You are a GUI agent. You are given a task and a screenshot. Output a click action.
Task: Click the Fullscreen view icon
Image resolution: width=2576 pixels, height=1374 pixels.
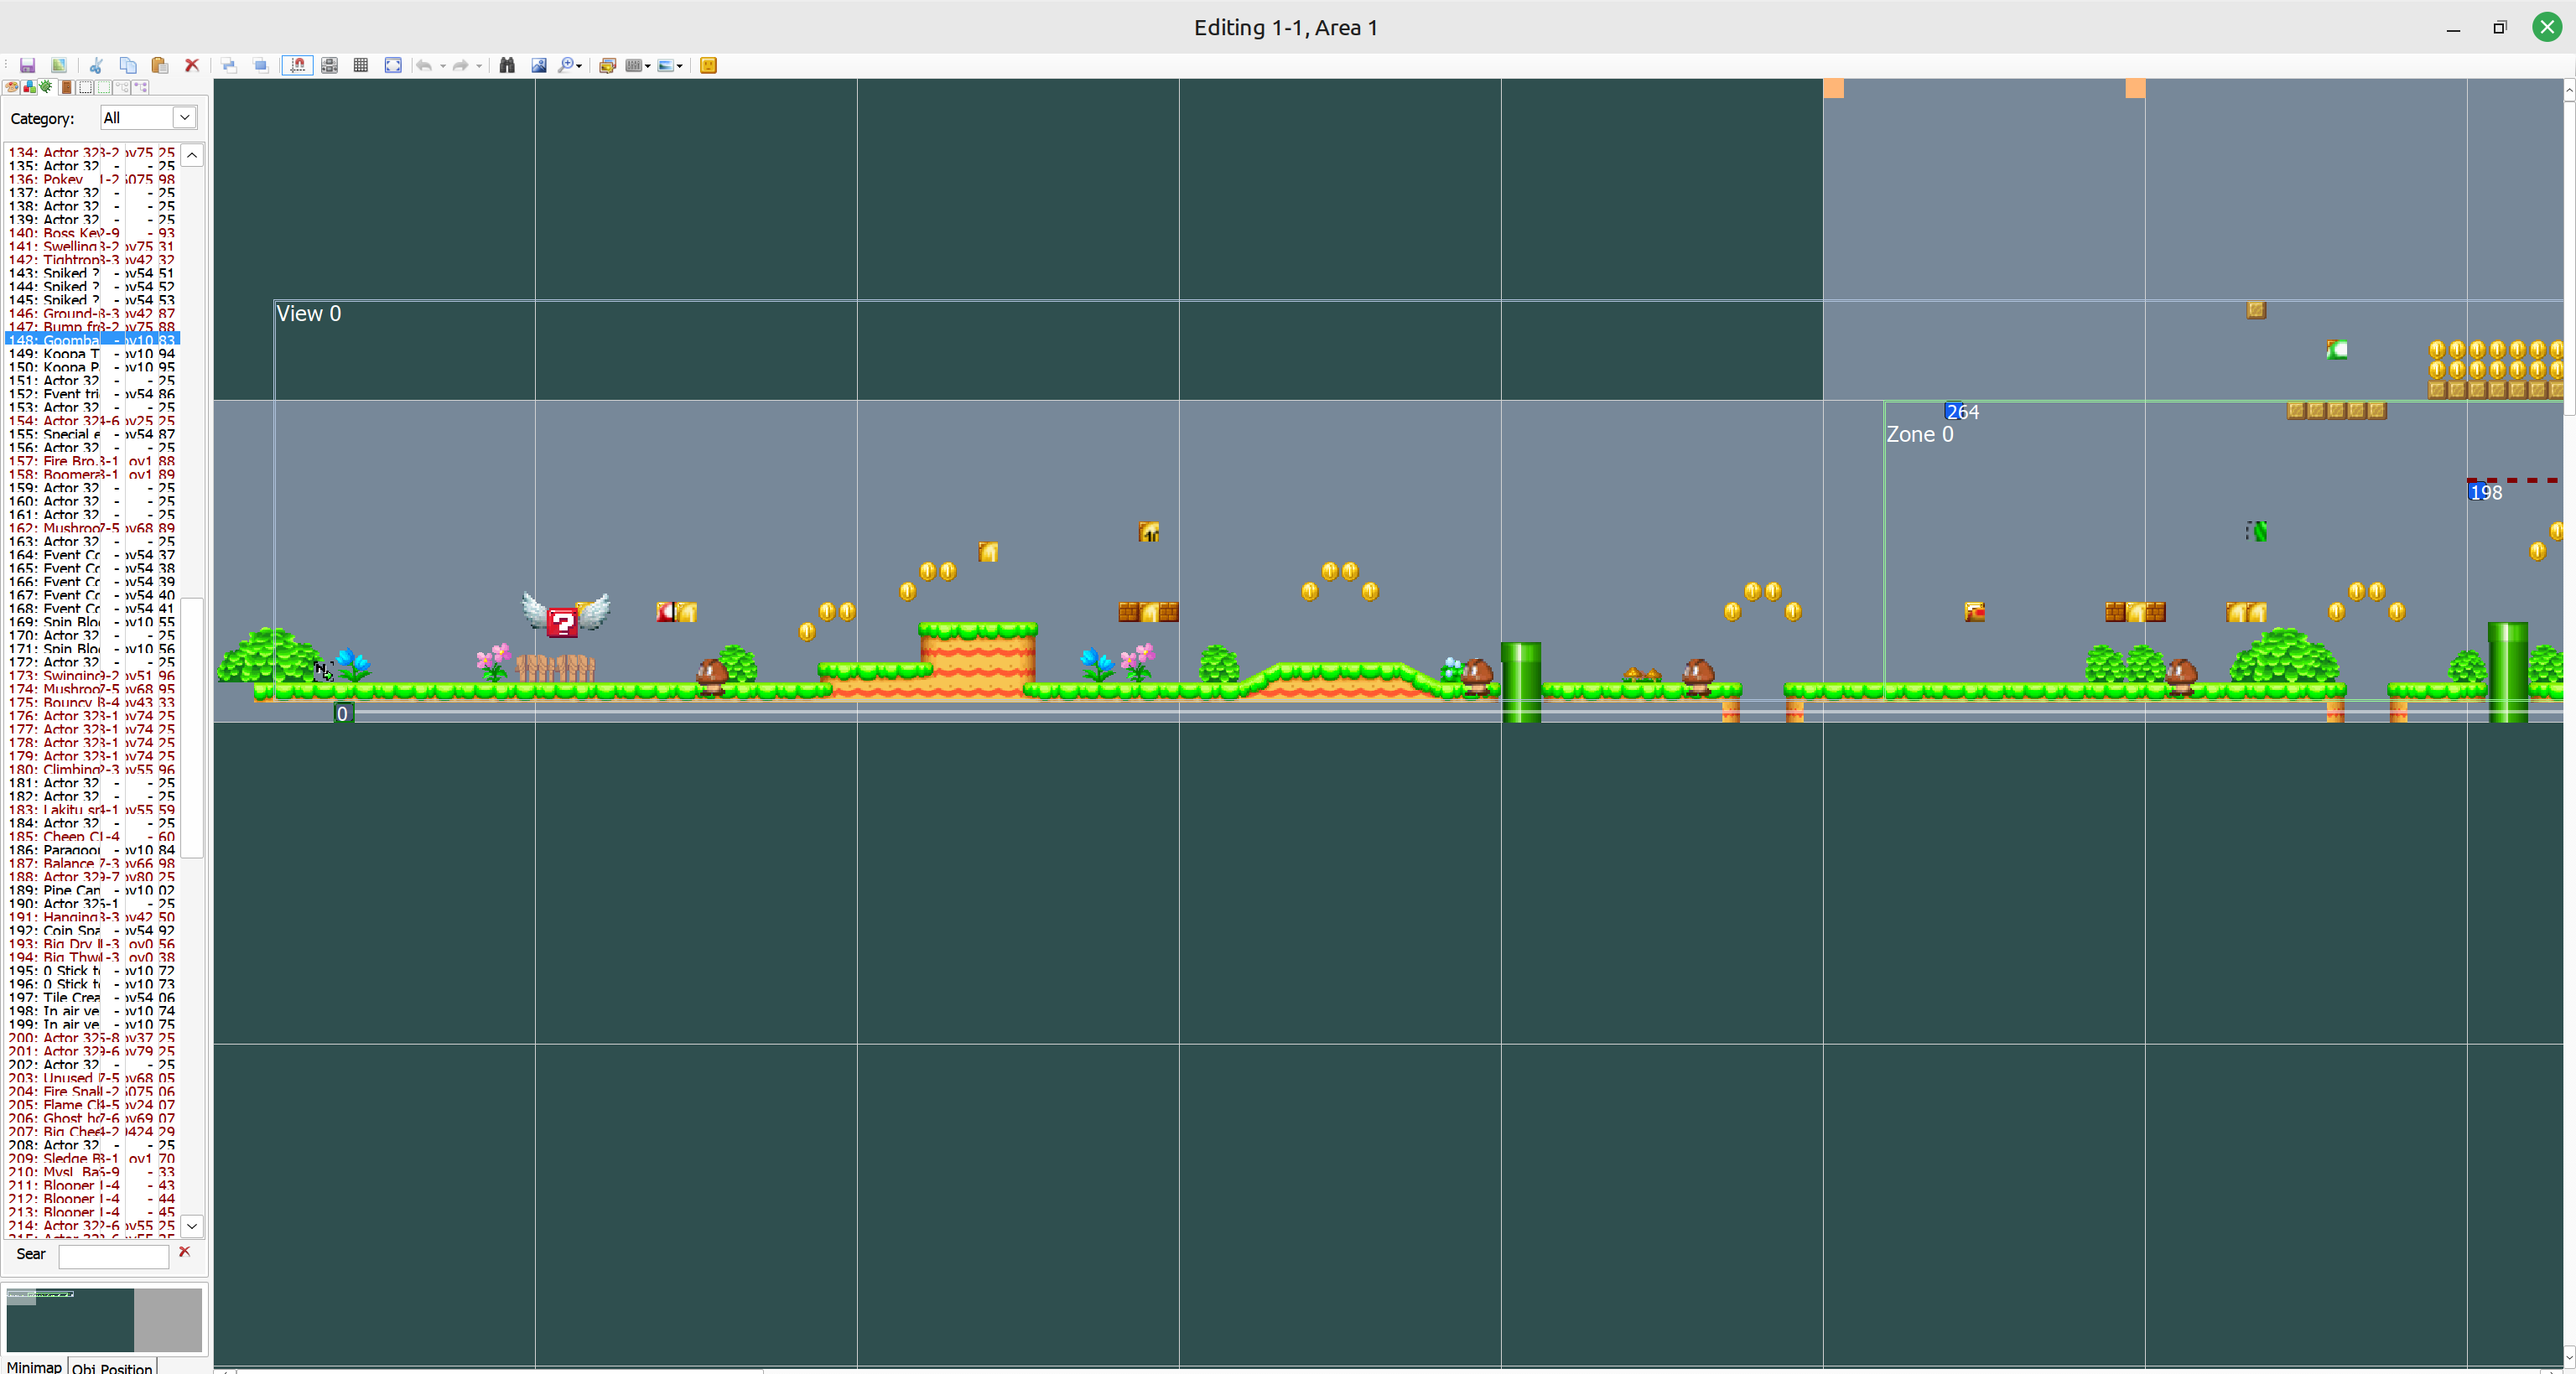(x=393, y=65)
